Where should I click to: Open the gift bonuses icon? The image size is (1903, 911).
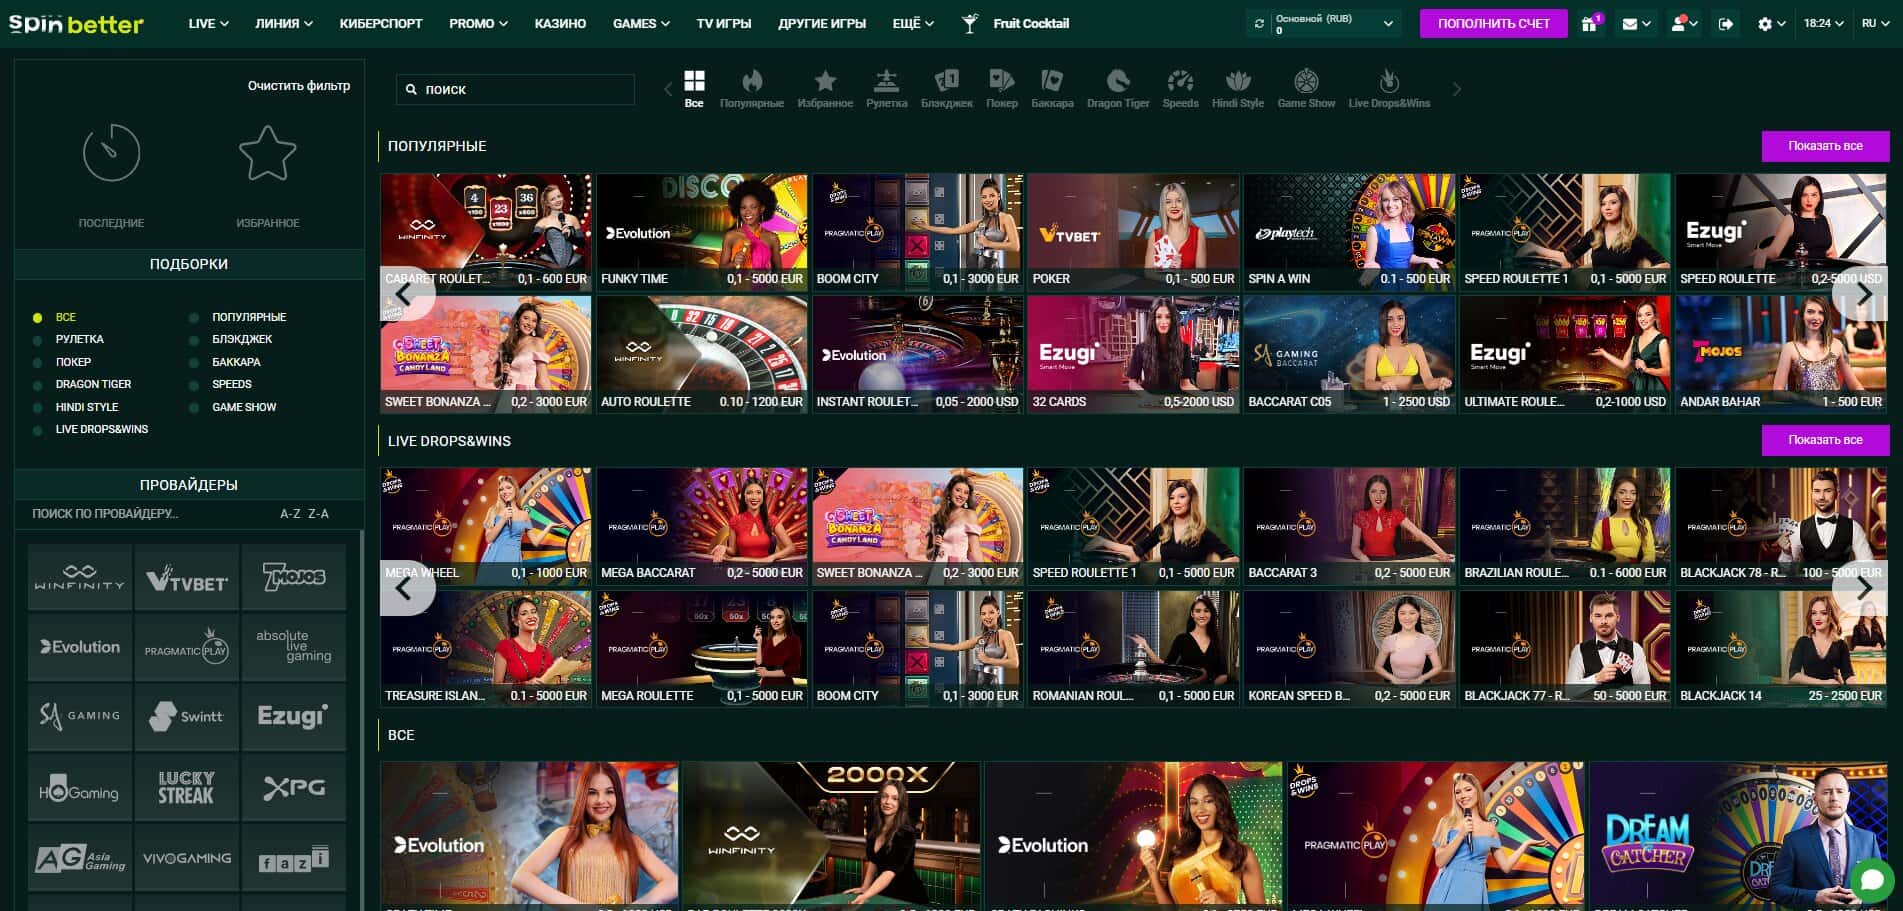click(x=1590, y=23)
